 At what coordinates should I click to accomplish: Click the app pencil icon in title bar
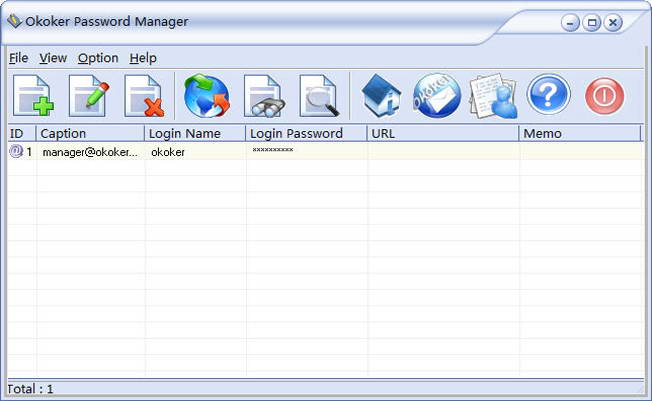point(15,21)
